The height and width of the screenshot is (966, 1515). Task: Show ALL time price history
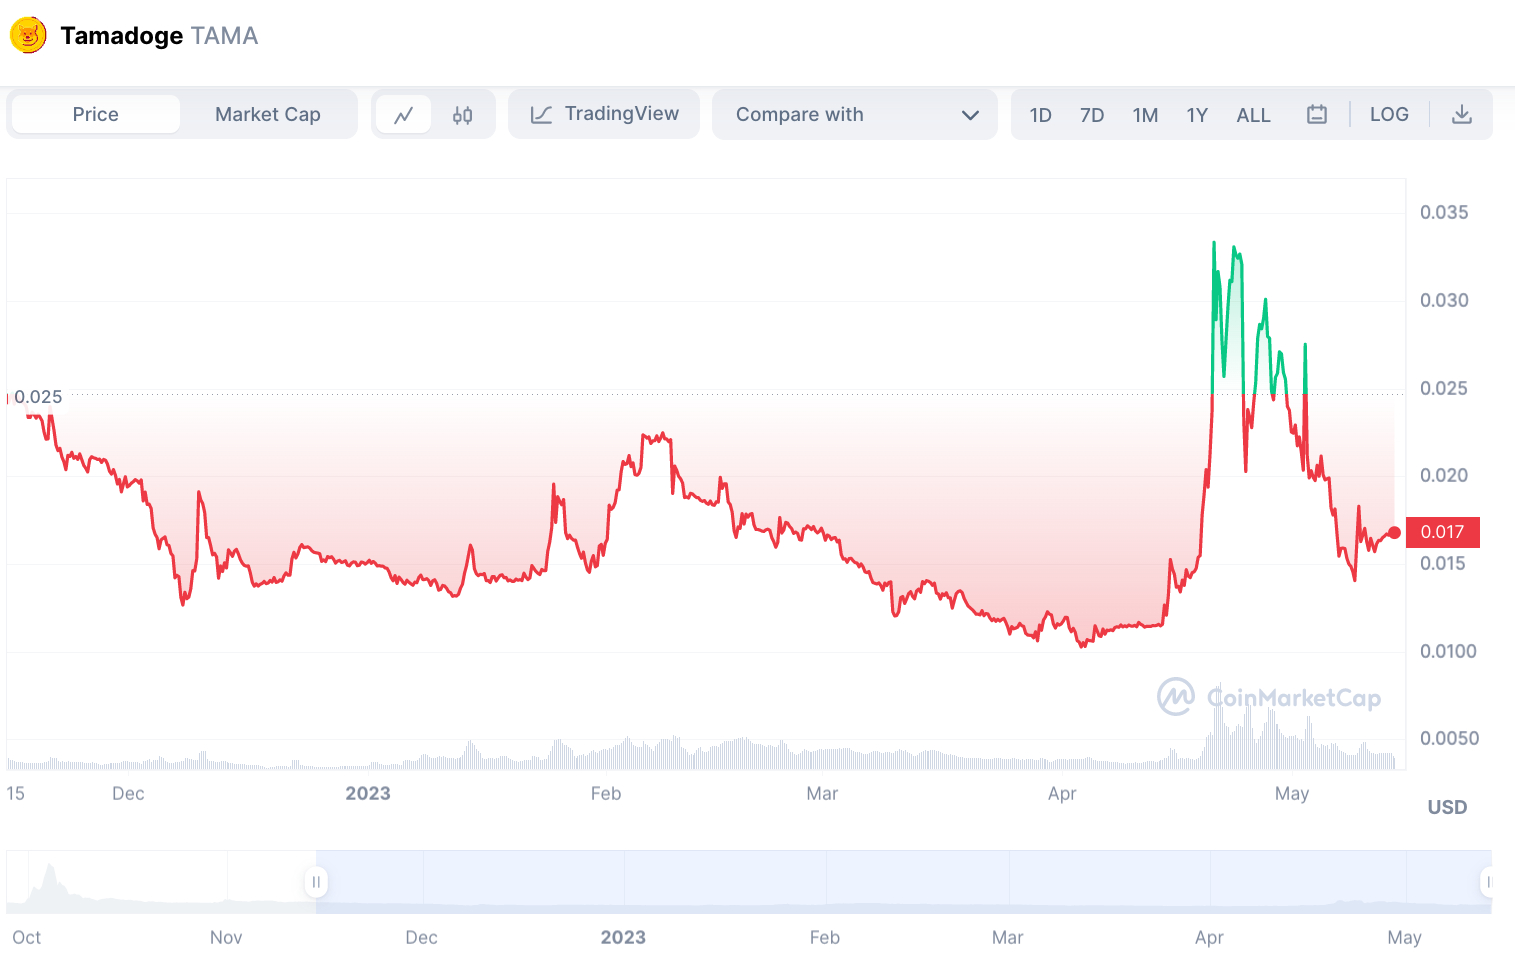(x=1253, y=115)
